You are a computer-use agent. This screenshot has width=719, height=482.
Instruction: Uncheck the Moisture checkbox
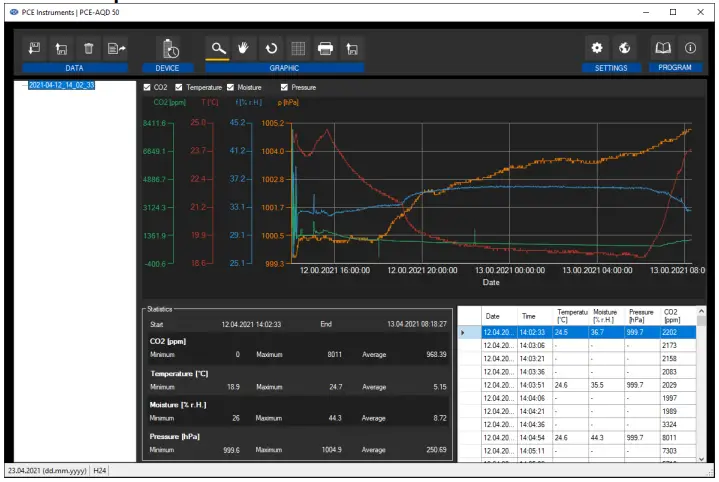coord(230,87)
